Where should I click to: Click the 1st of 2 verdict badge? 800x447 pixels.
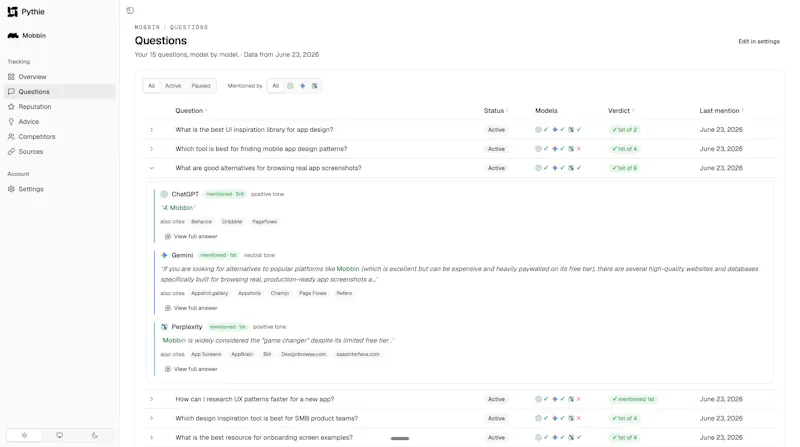(x=624, y=130)
